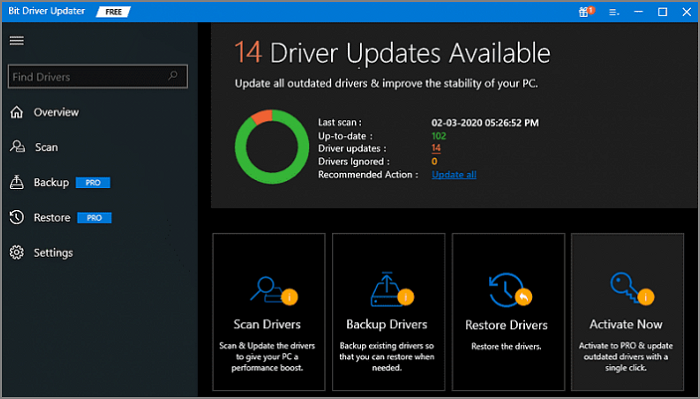
Task: Select the Restore Drivers card title
Action: (506, 325)
